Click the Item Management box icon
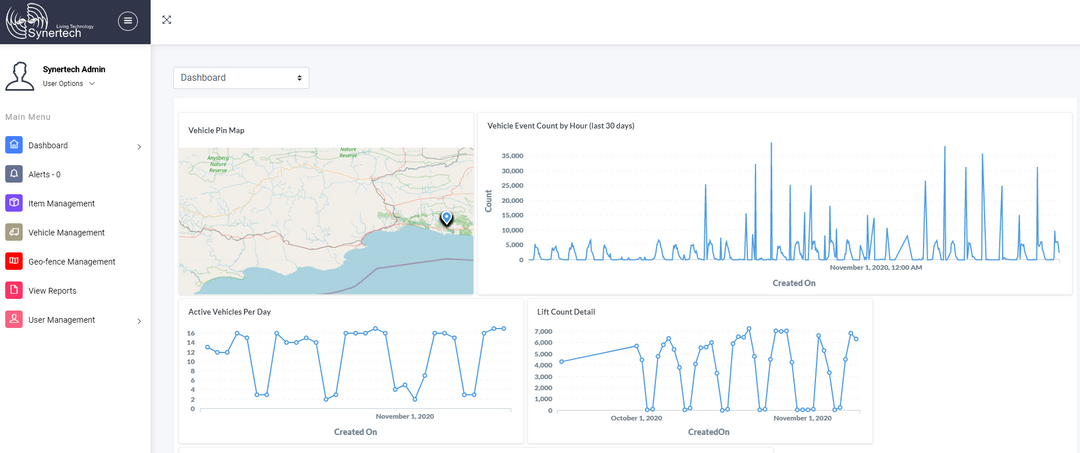This screenshot has height=453, width=1080. [14, 203]
